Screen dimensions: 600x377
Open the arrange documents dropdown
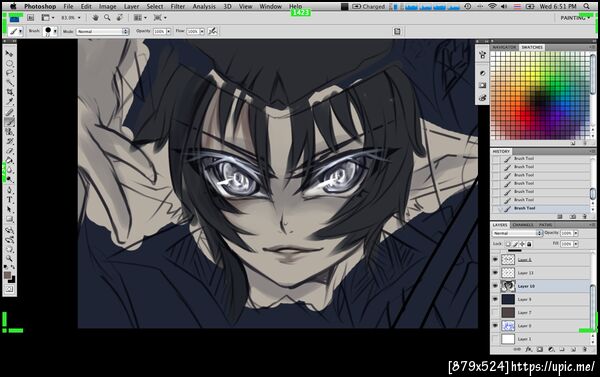tap(139, 18)
